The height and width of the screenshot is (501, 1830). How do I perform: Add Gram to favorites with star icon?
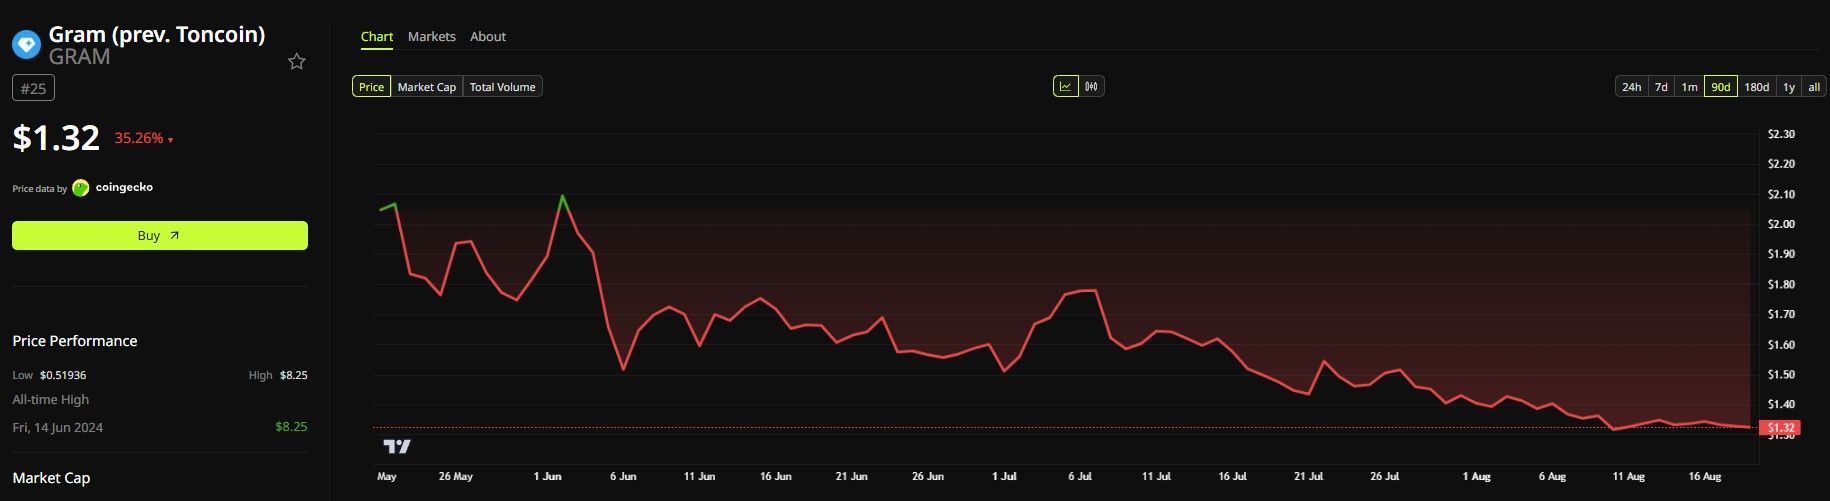[297, 62]
